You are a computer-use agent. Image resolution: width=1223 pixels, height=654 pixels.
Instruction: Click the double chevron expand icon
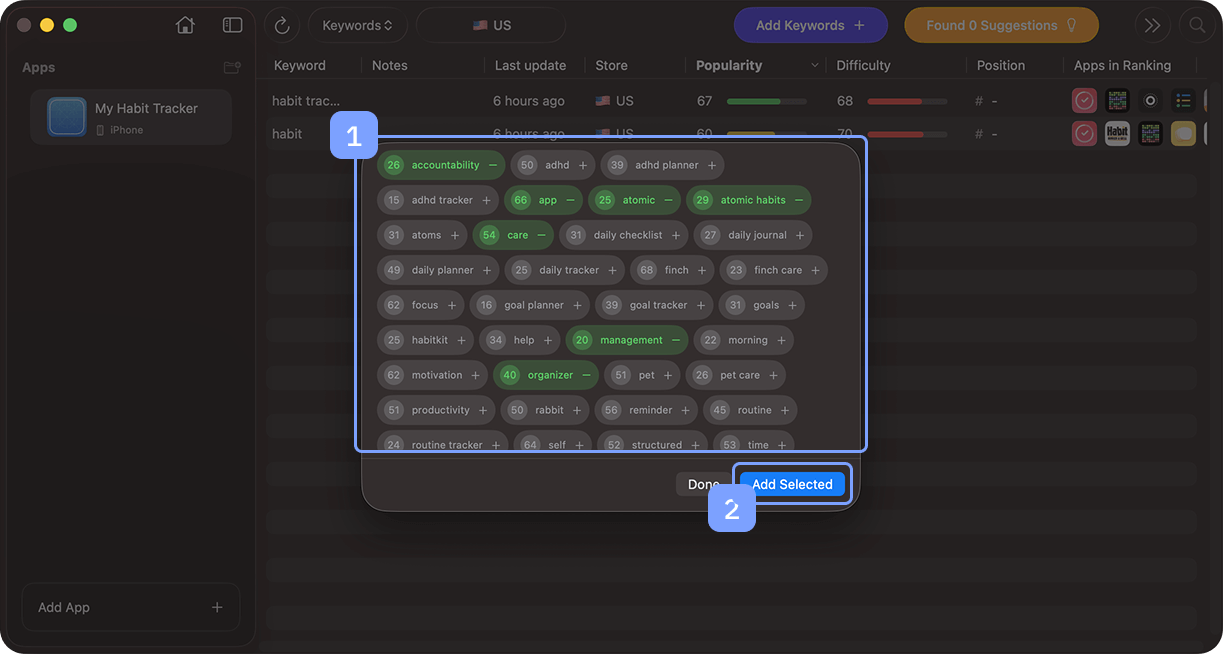1152,25
